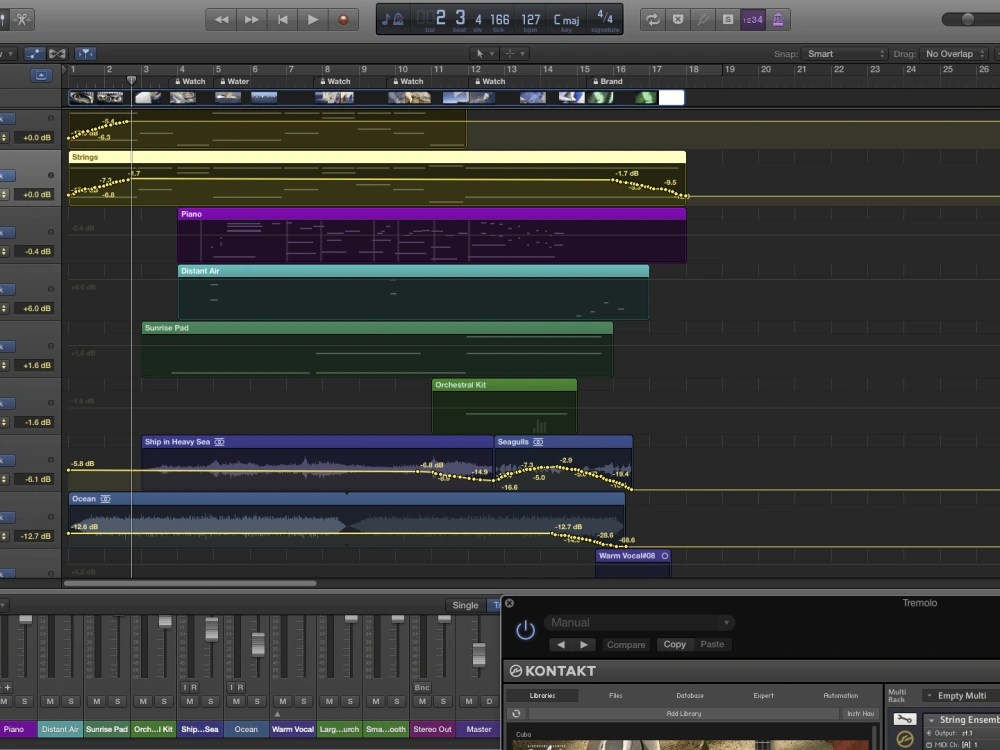
Task: Toggle the automation view button
Action: coord(34,54)
